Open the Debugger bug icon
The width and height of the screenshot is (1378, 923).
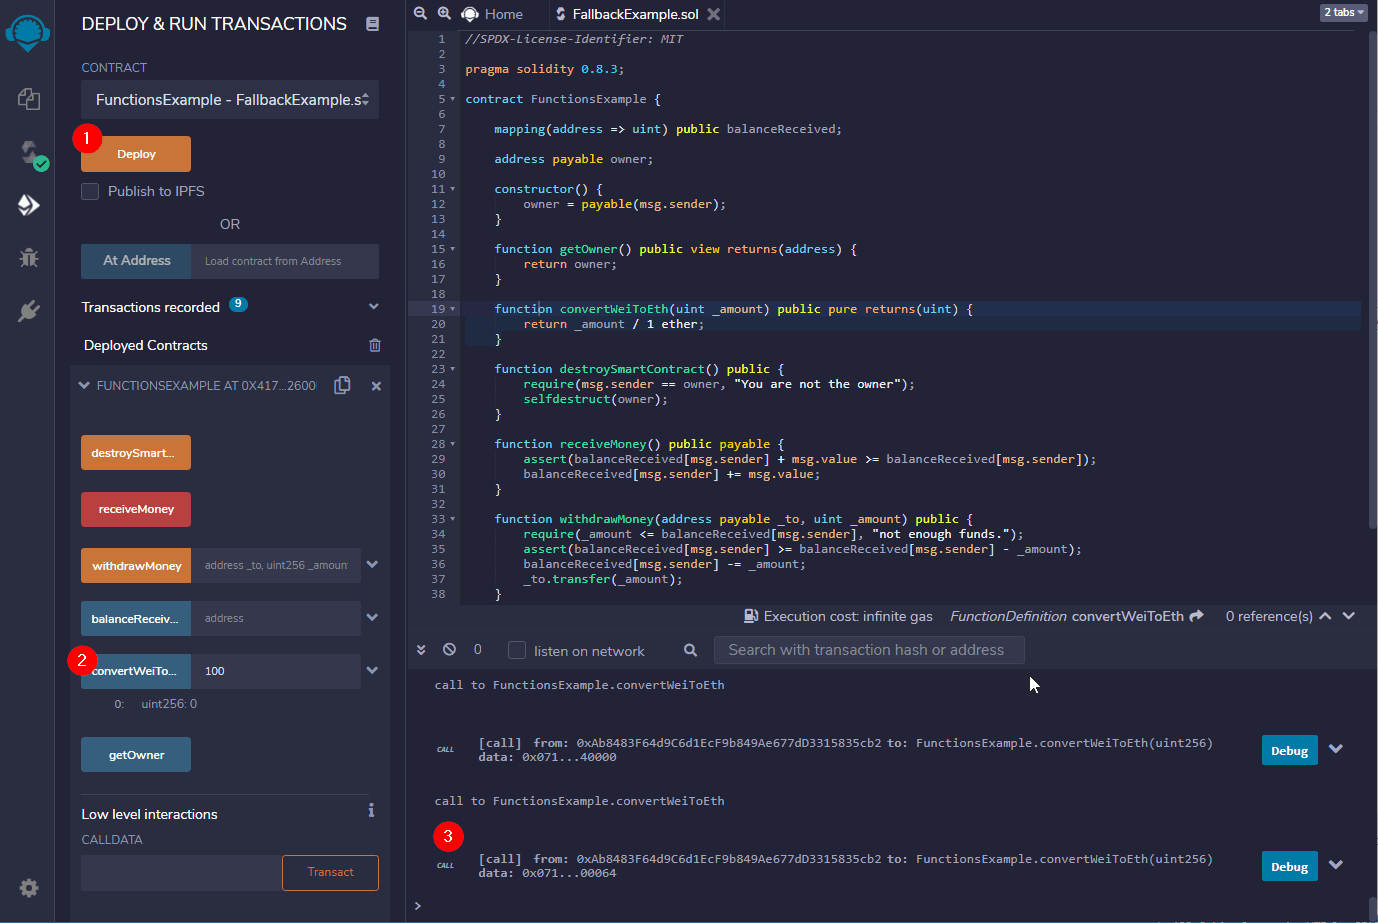click(29, 258)
